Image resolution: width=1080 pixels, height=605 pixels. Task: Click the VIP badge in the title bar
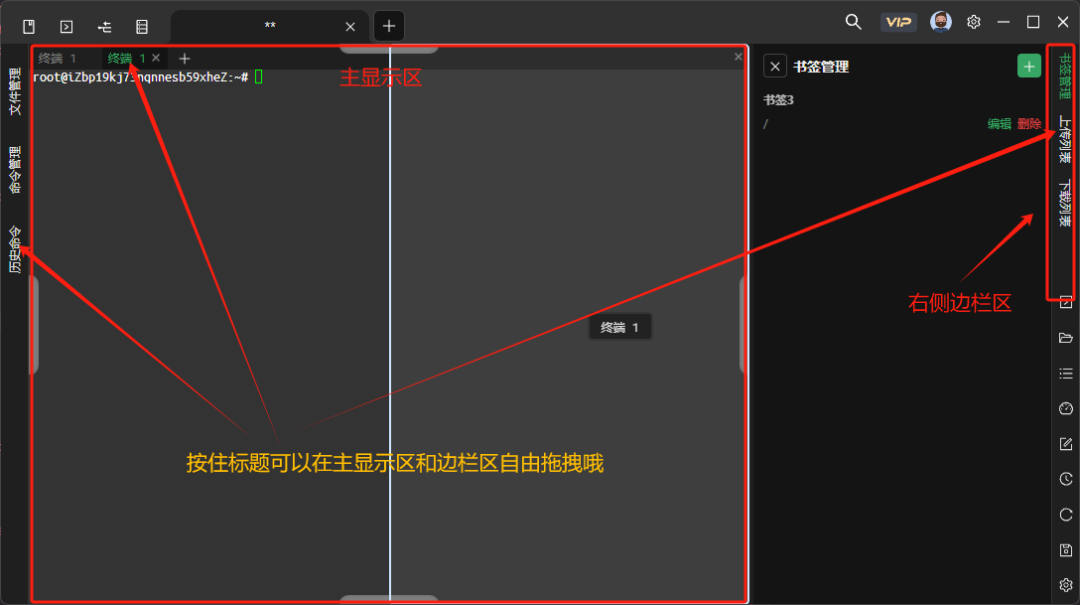[898, 20]
